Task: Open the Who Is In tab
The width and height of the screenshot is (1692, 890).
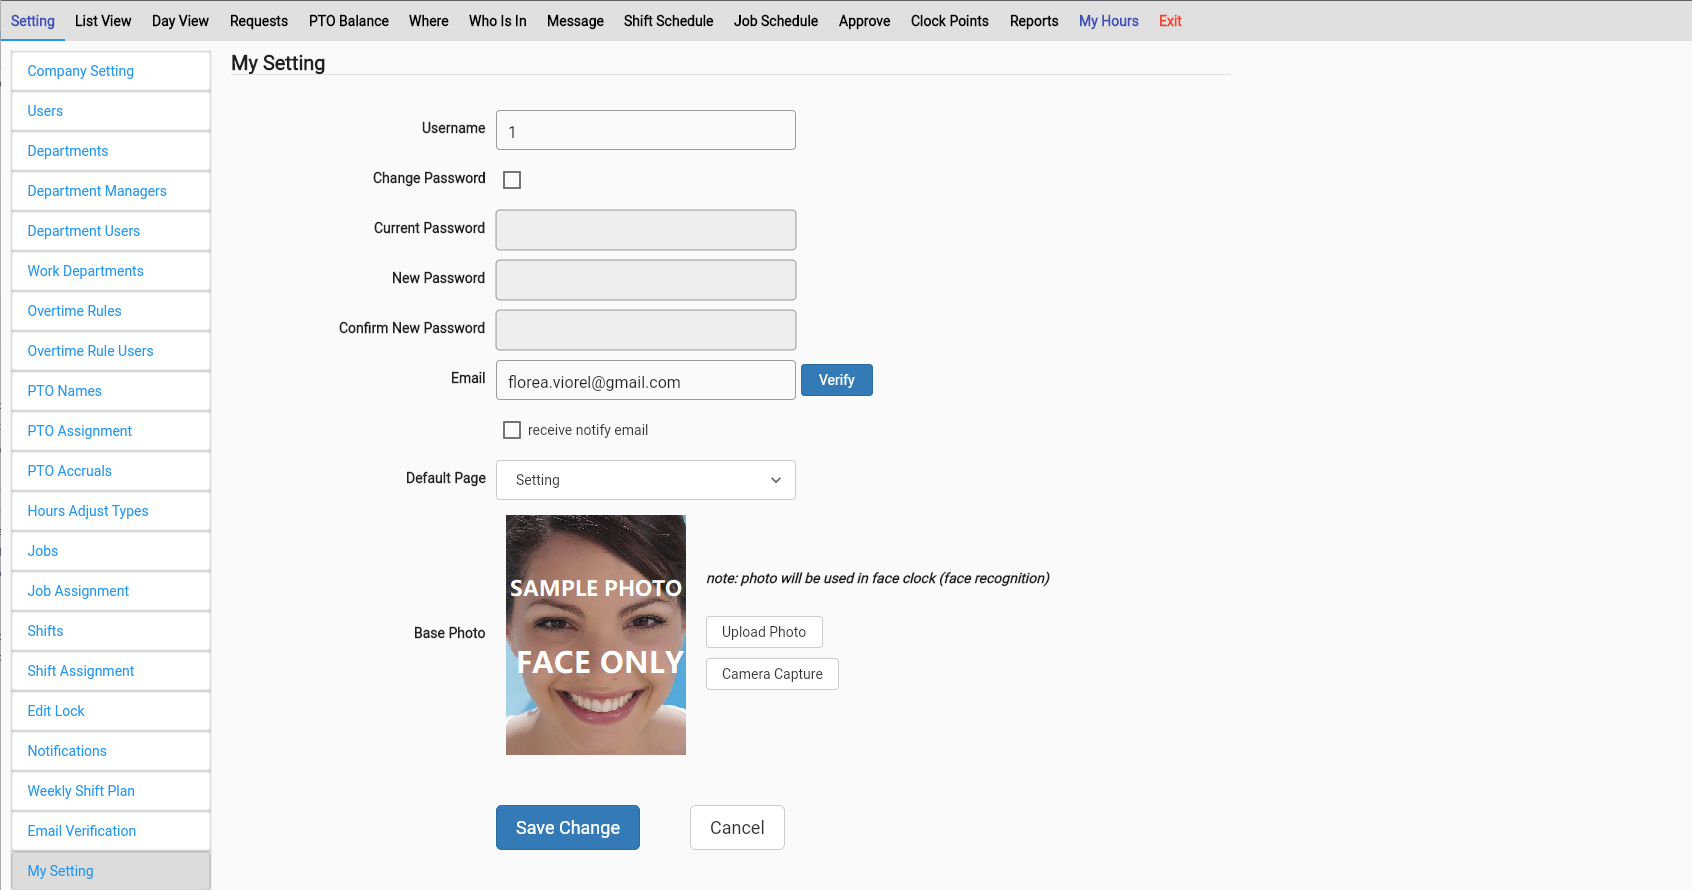Action: [498, 21]
